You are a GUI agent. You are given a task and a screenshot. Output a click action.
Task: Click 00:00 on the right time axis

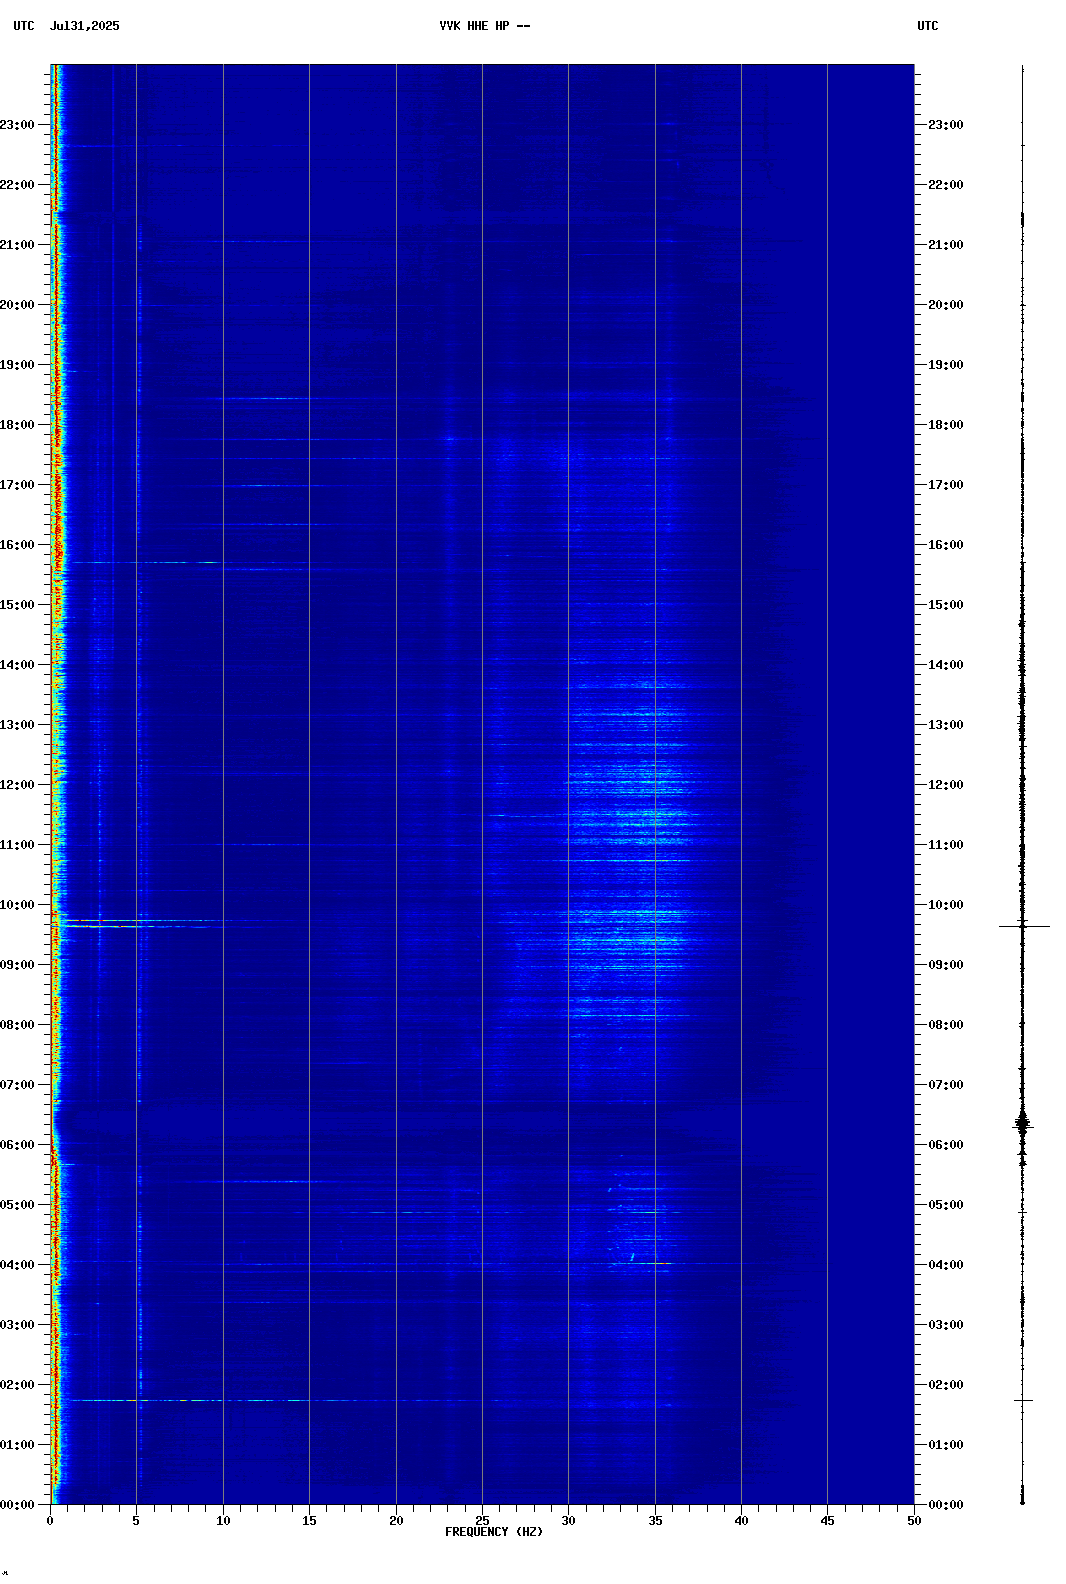point(946,1505)
